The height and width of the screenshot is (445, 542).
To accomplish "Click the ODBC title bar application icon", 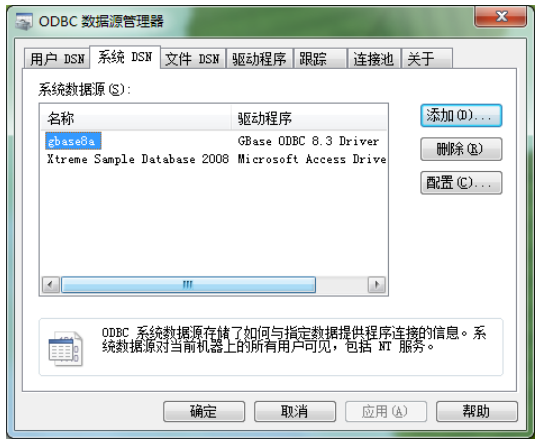I will (x=24, y=21).
